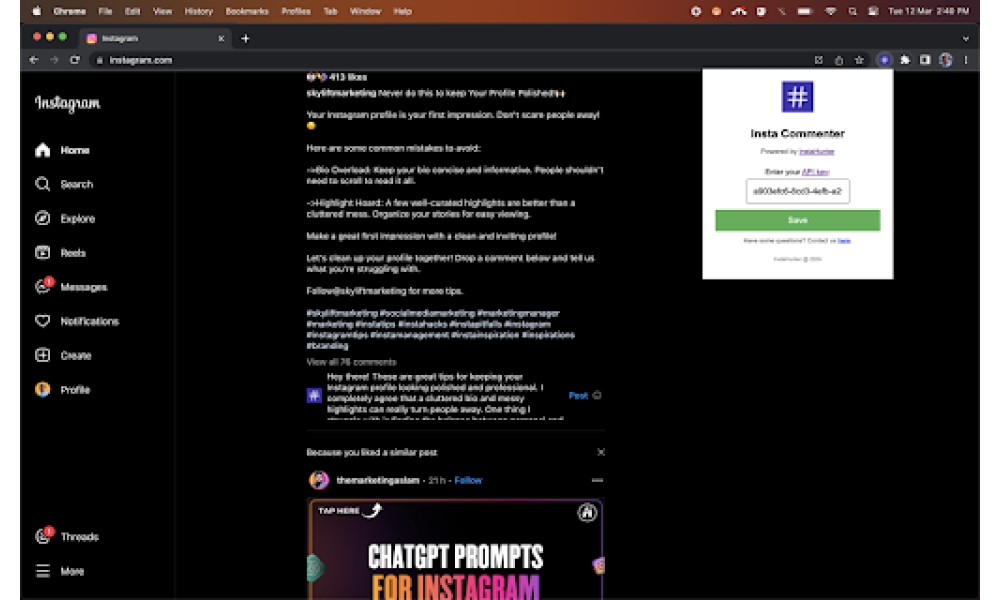1000x600 pixels.
Task: Open the emoji picker beside Post
Action: point(597,395)
